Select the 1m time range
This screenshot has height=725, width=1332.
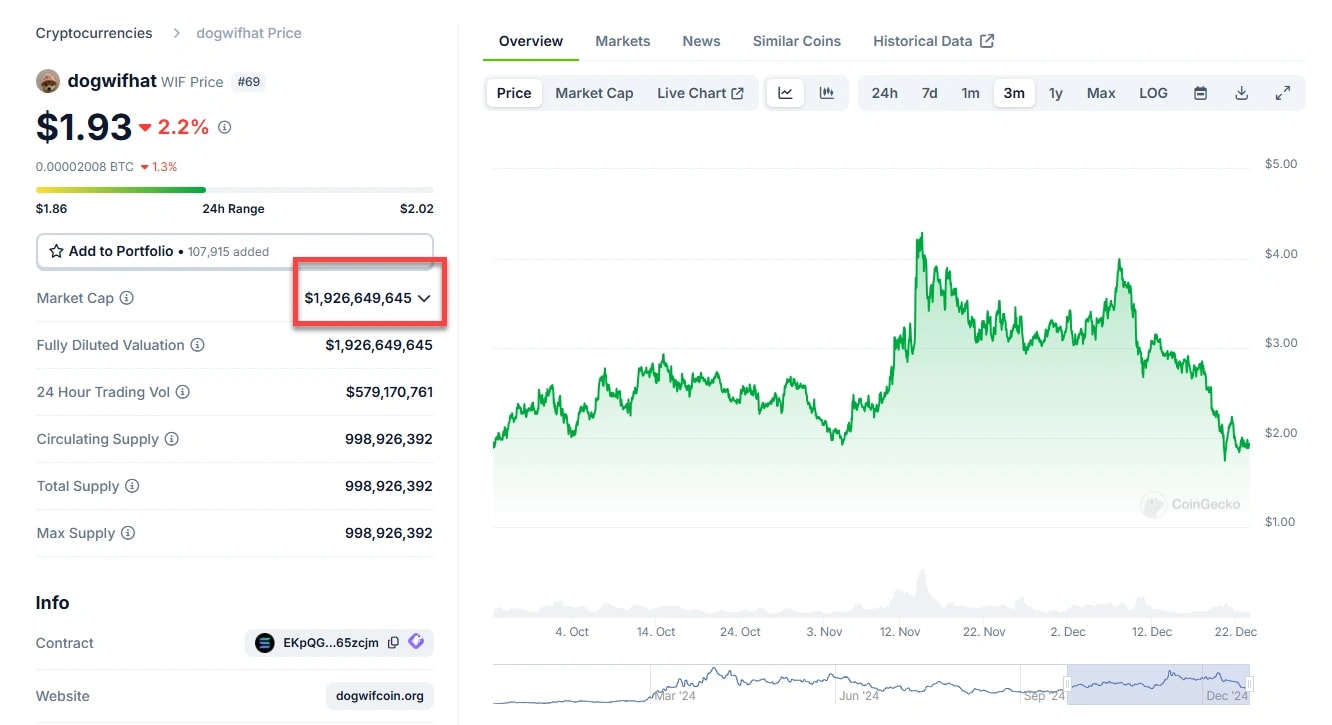[x=971, y=93]
